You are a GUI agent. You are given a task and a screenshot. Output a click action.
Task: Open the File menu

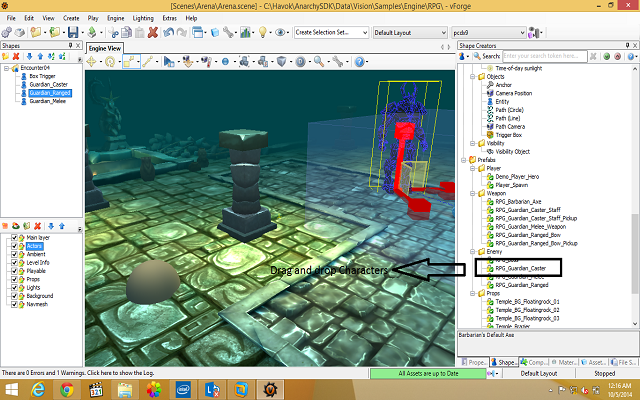coord(11,18)
